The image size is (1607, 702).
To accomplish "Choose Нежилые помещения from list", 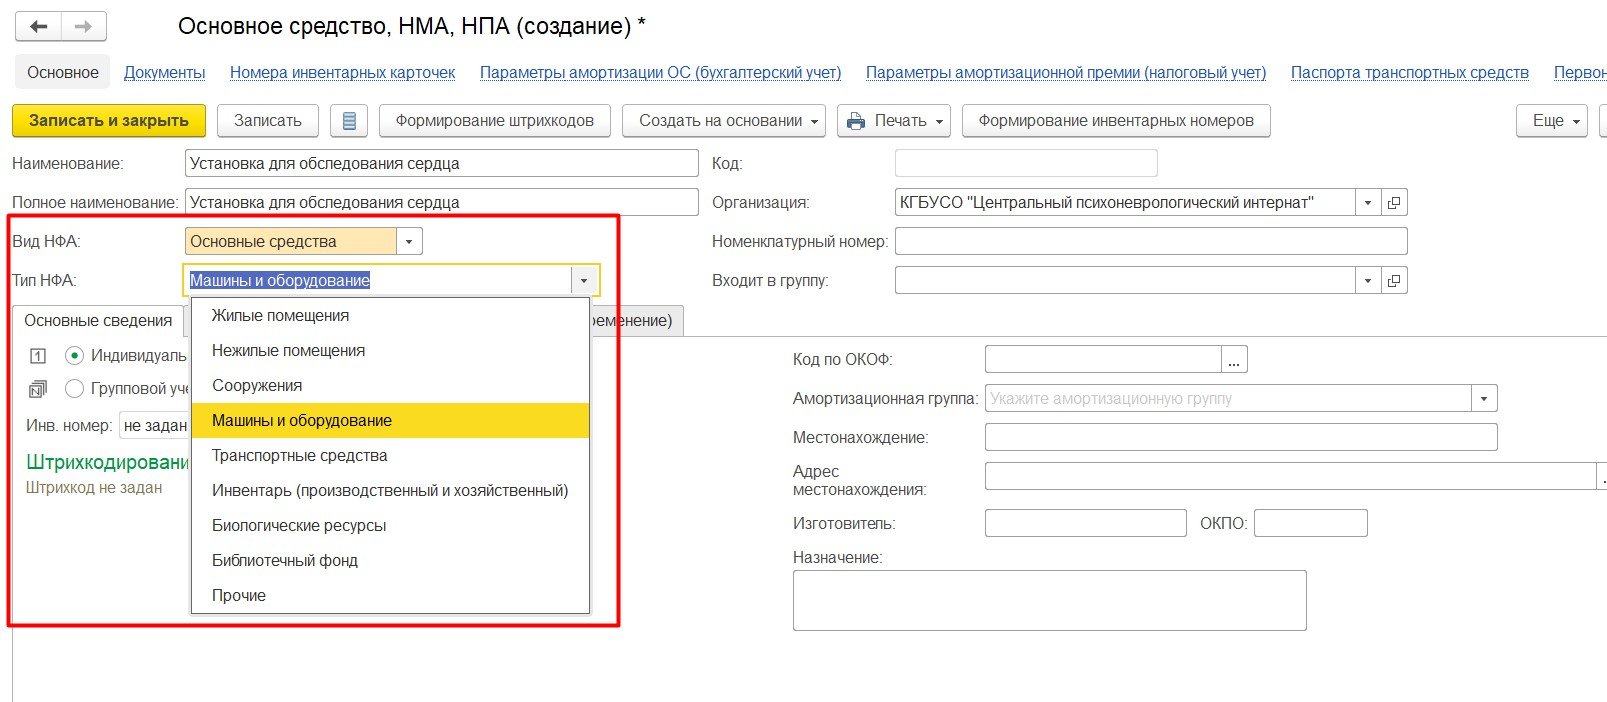I will tap(390, 351).
